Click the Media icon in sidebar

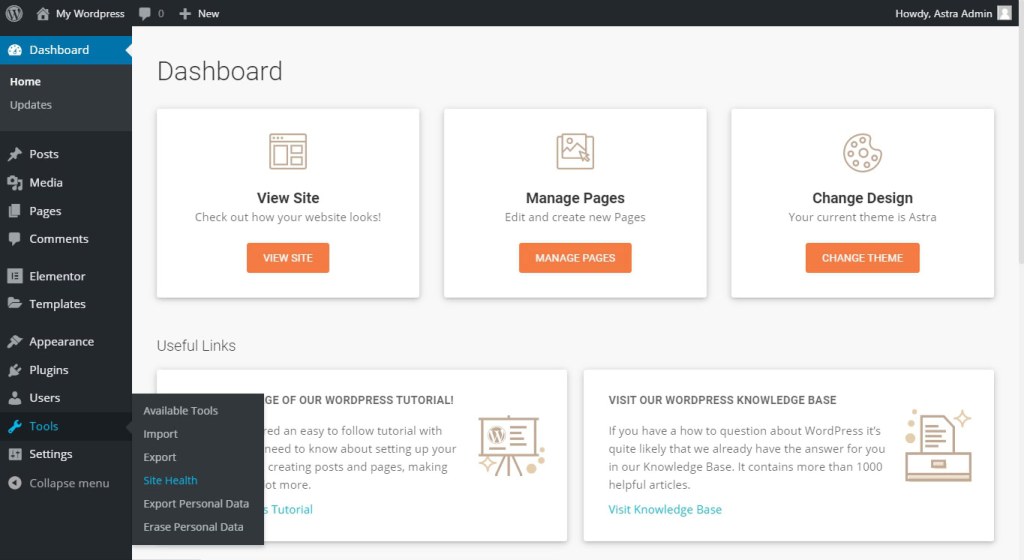[15, 183]
